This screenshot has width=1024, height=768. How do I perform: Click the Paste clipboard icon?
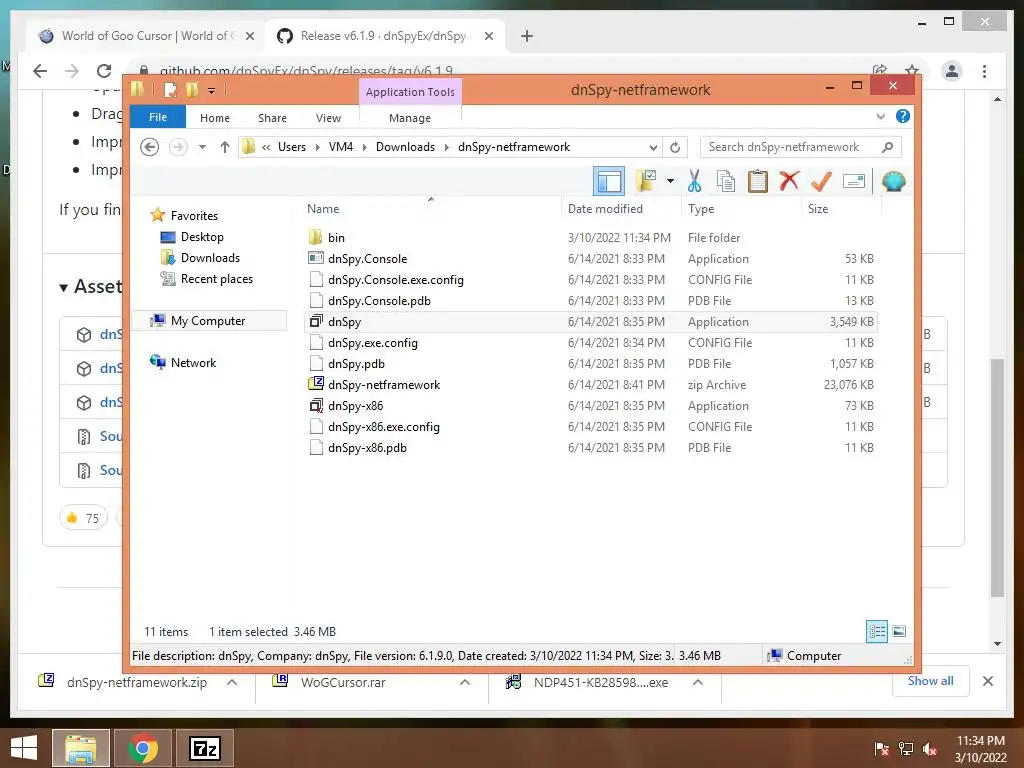click(758, 182)
